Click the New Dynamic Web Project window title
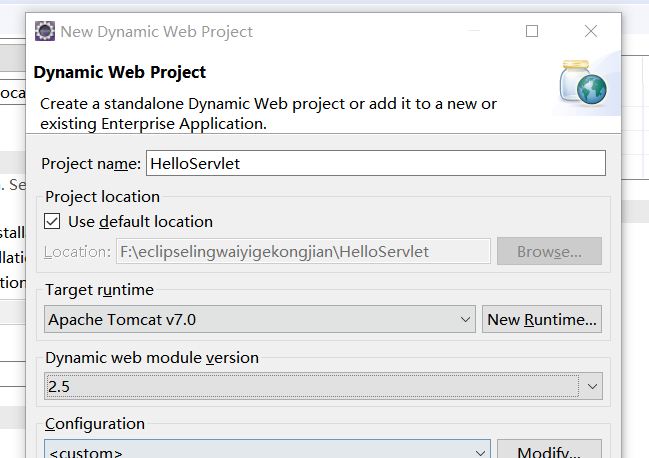This screenshot has width=649, height=458. click(x=156, y=31)
